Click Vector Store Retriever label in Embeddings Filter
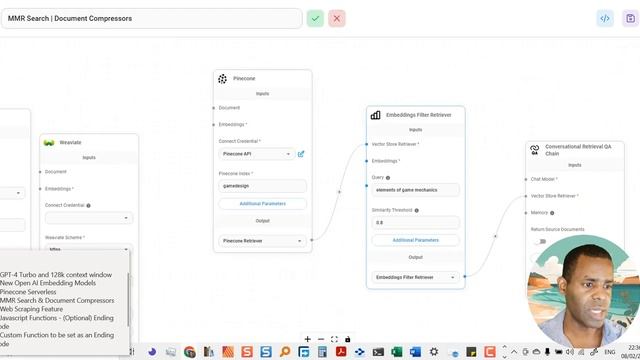This screenshot has width=640, height=360. tap(394, 144)
